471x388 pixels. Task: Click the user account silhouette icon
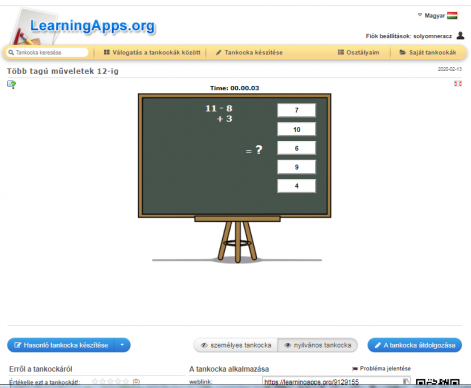click(x=460, y=35)
